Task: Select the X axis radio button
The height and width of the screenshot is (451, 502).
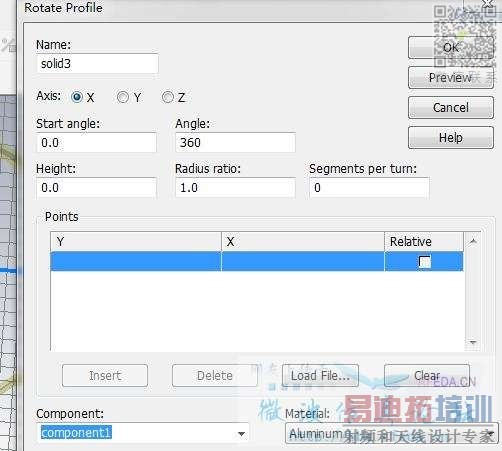Action: (77, 97)
